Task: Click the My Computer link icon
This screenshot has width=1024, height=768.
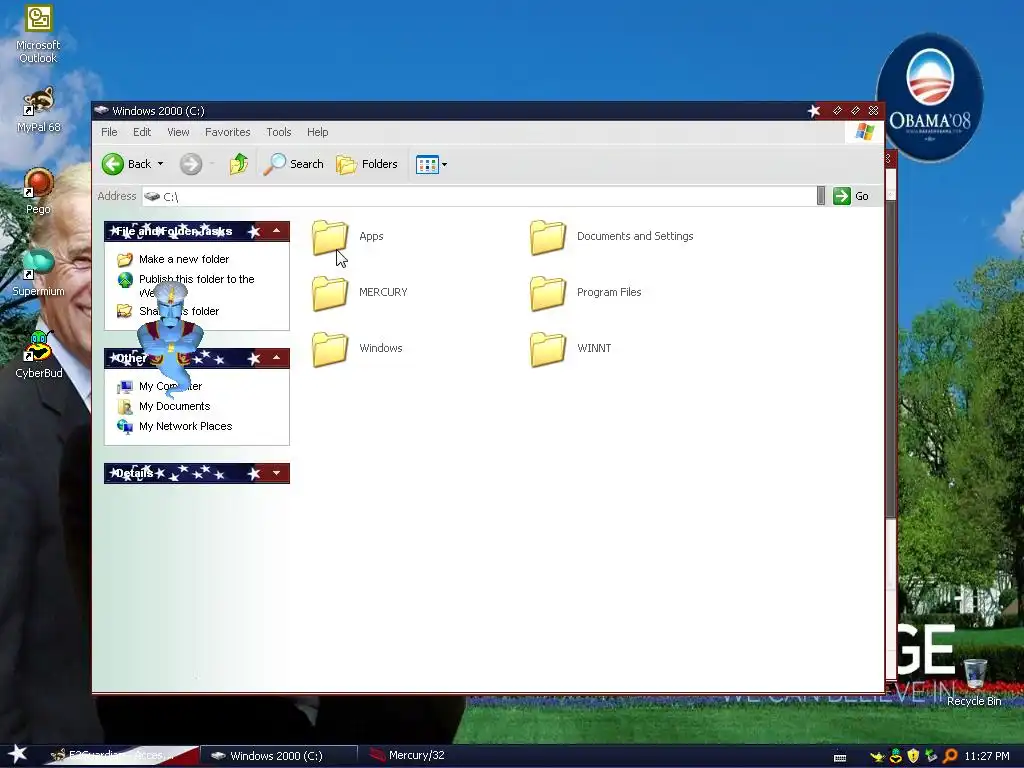Action: tap(125, 387)
